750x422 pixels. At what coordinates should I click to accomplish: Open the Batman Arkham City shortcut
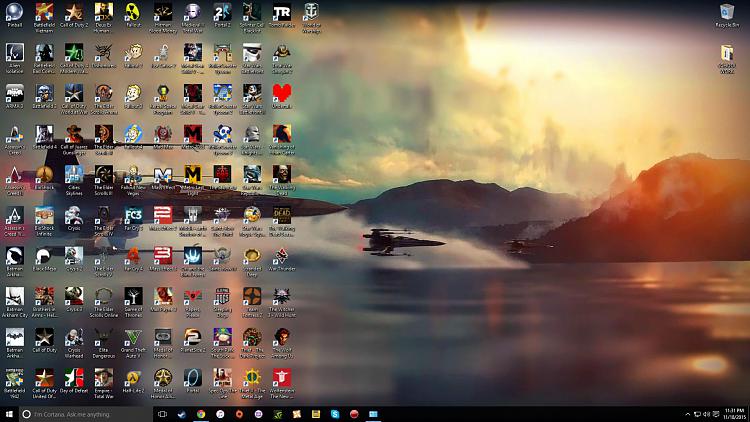[14, 303]
